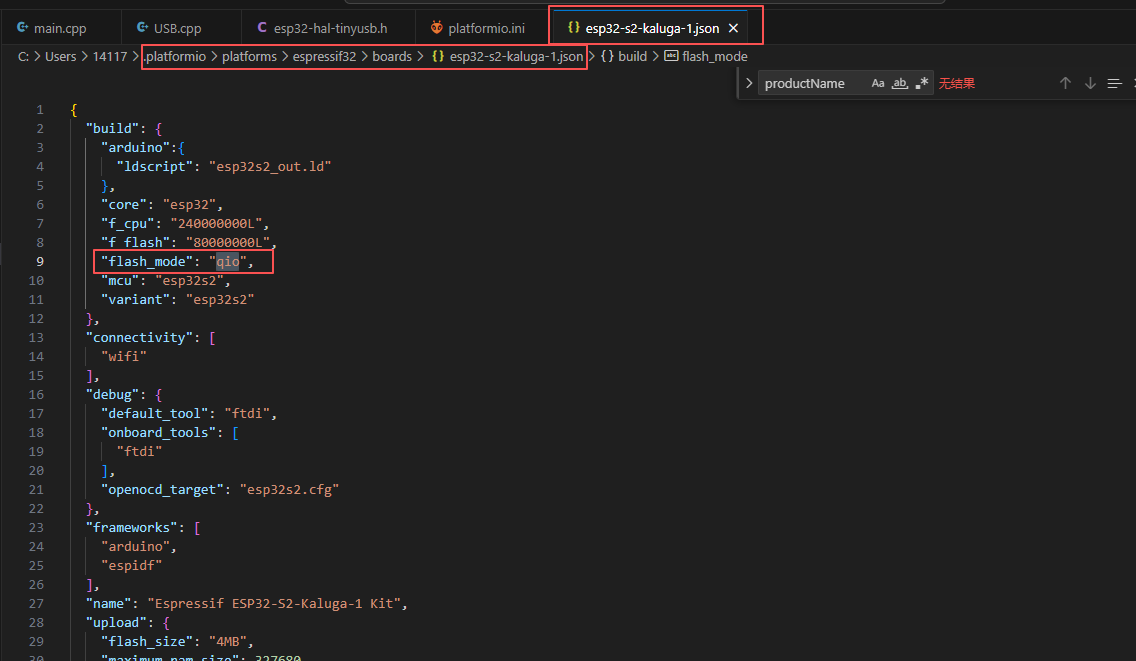The width and height of the screenshot is (1136, 661).
Task: Open the build symbol breadcrumb
Action: click(632, 57)
